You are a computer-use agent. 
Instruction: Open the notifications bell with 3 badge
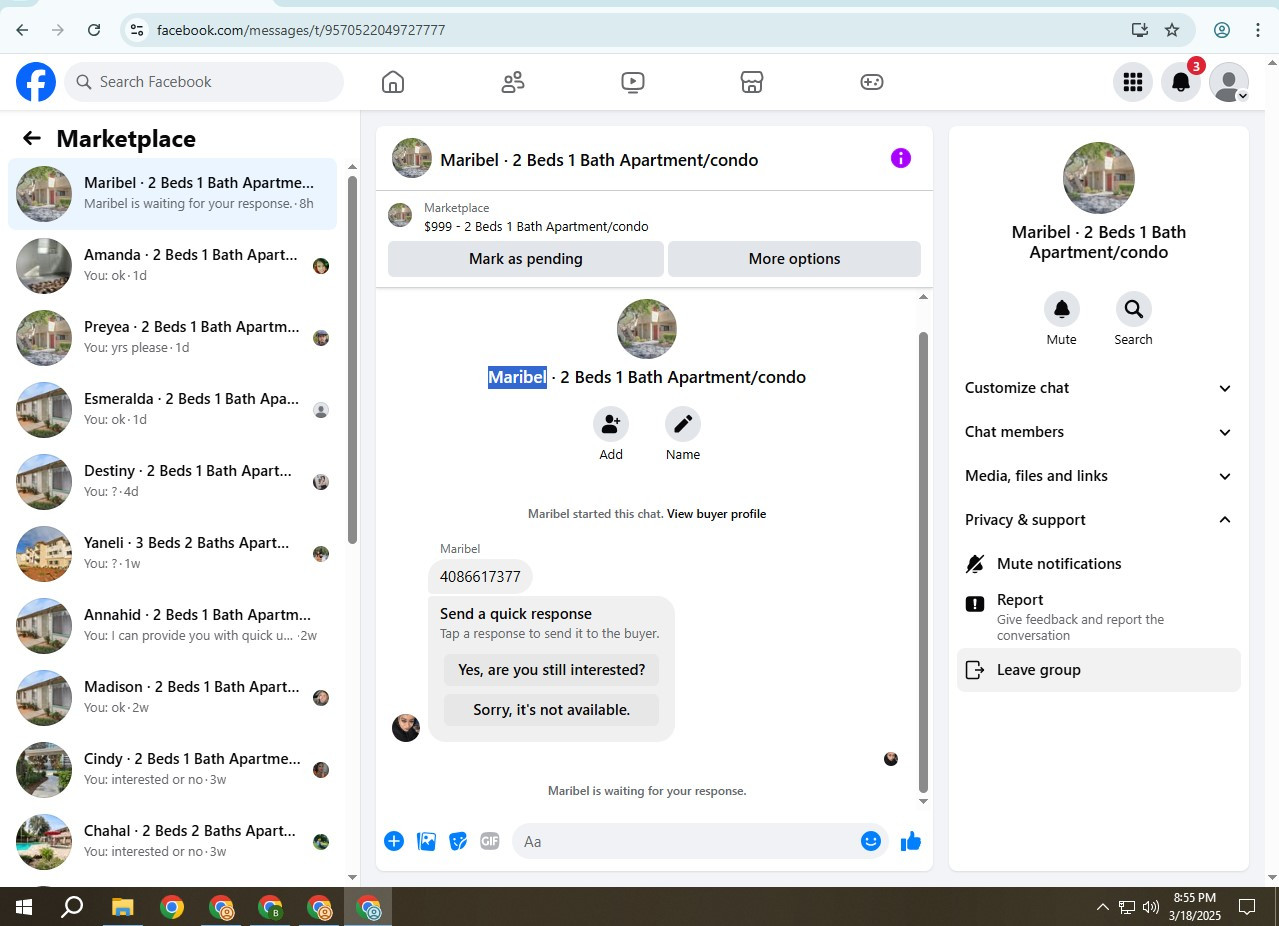tap(1181, 82)
